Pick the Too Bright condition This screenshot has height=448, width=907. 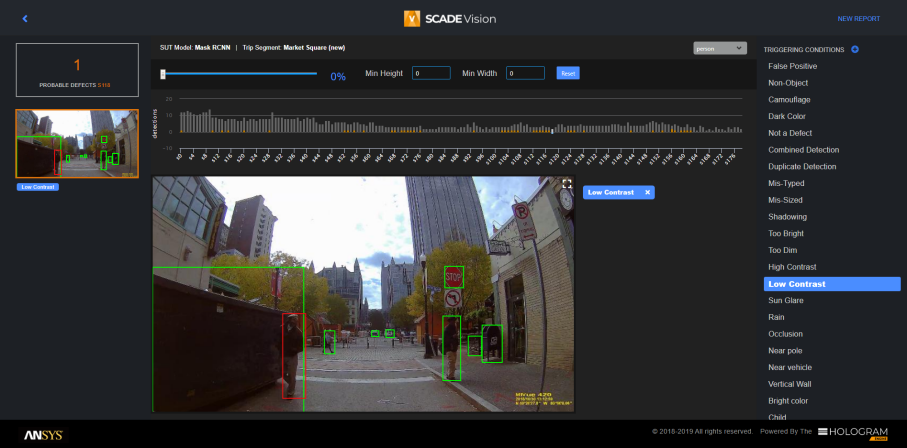786,234
